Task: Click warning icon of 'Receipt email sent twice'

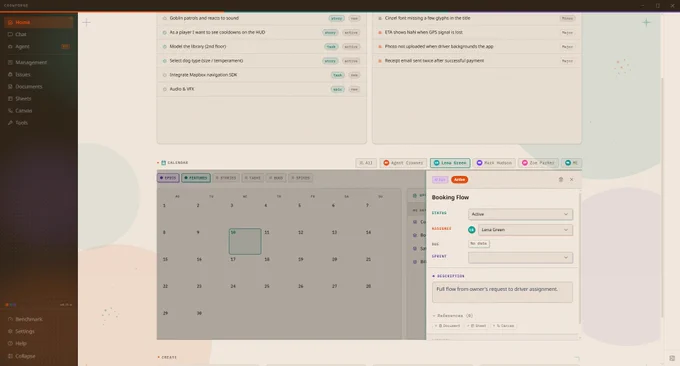Action: pos(380,61)
